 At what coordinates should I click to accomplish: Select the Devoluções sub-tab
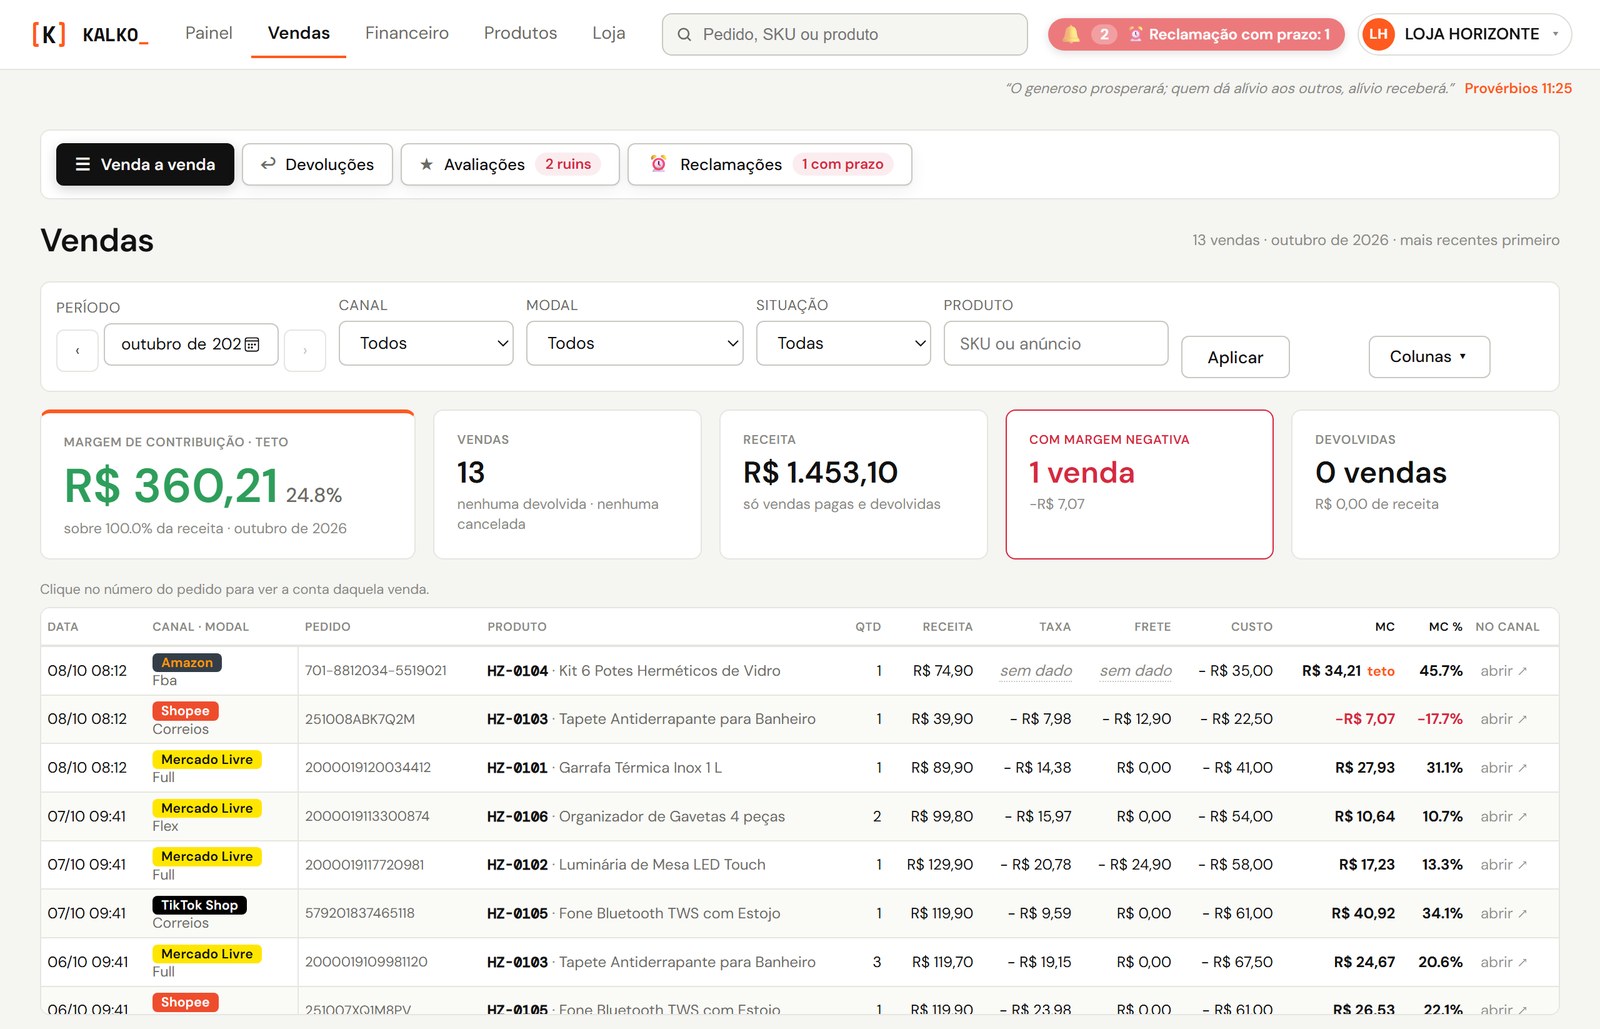coord(317,164)
